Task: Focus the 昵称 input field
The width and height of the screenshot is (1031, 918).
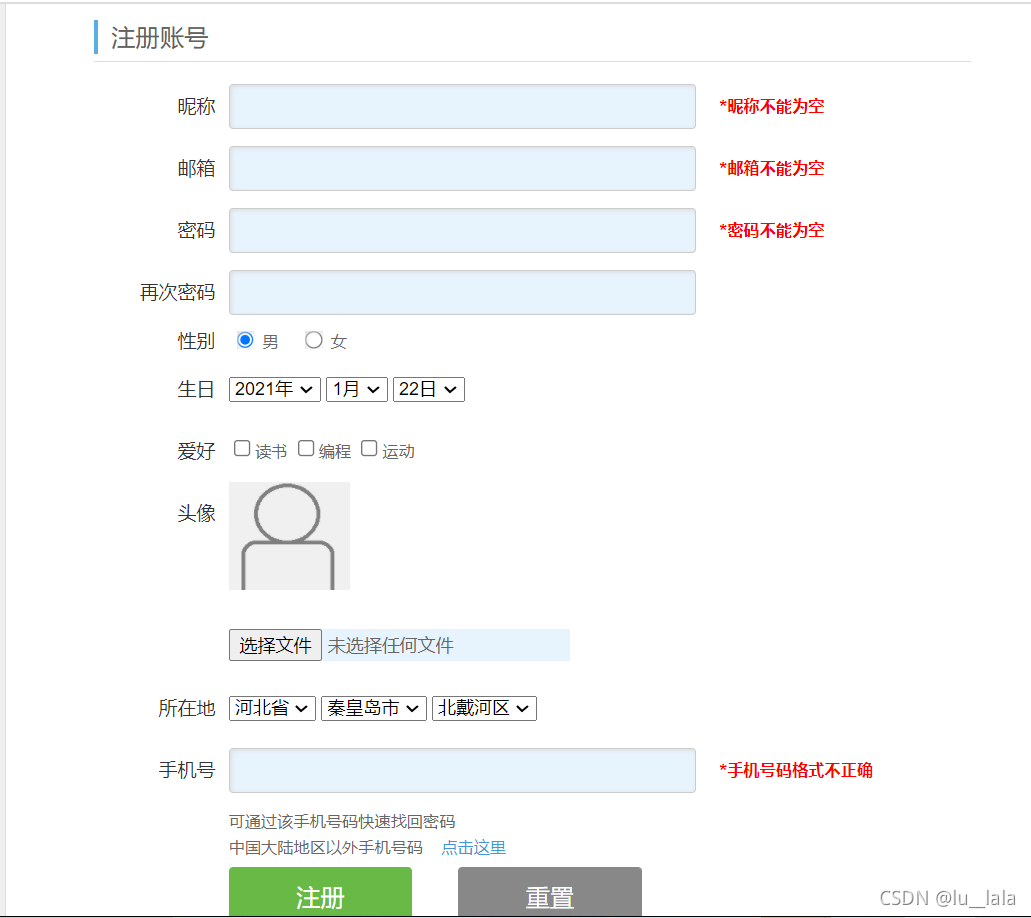Action: click(462, 107)
